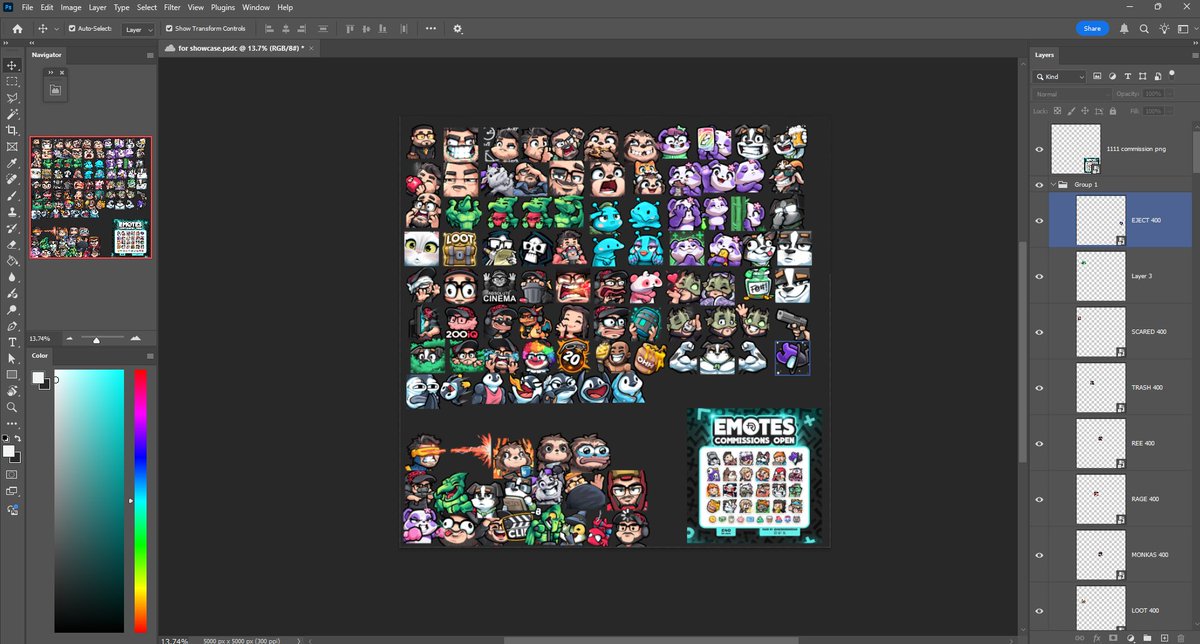Switch to the Navigator panel tab
1200x644 pixels.
click(46, 55)
